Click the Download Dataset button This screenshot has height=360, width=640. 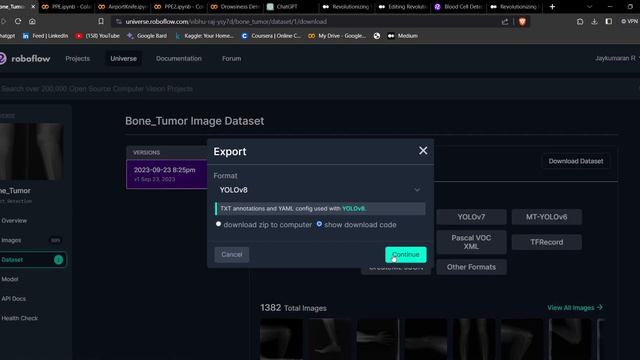coord(576,161)
